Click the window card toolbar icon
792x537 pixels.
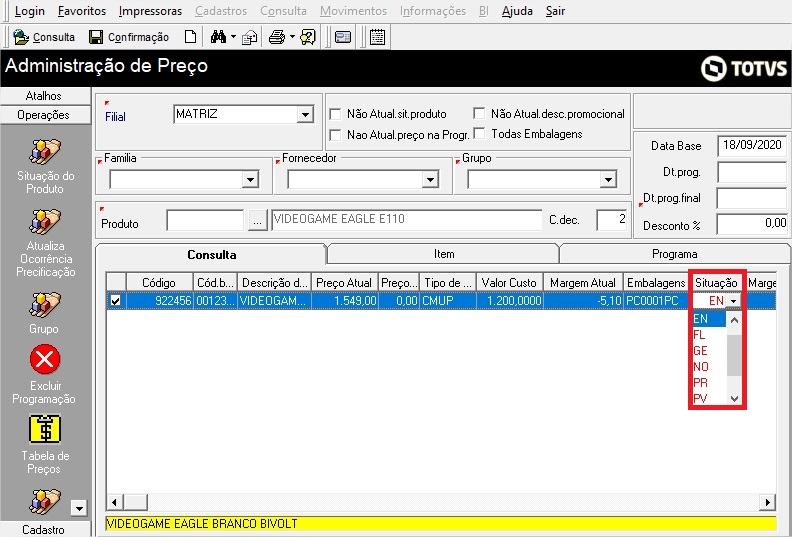(343, 37)
